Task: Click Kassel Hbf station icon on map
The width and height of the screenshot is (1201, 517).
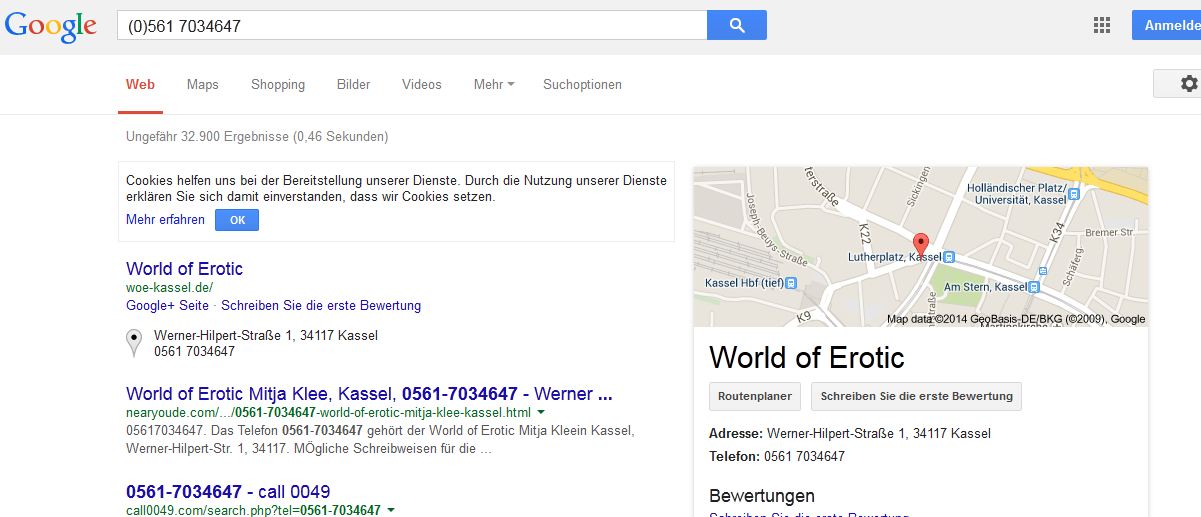Action: 792,283
